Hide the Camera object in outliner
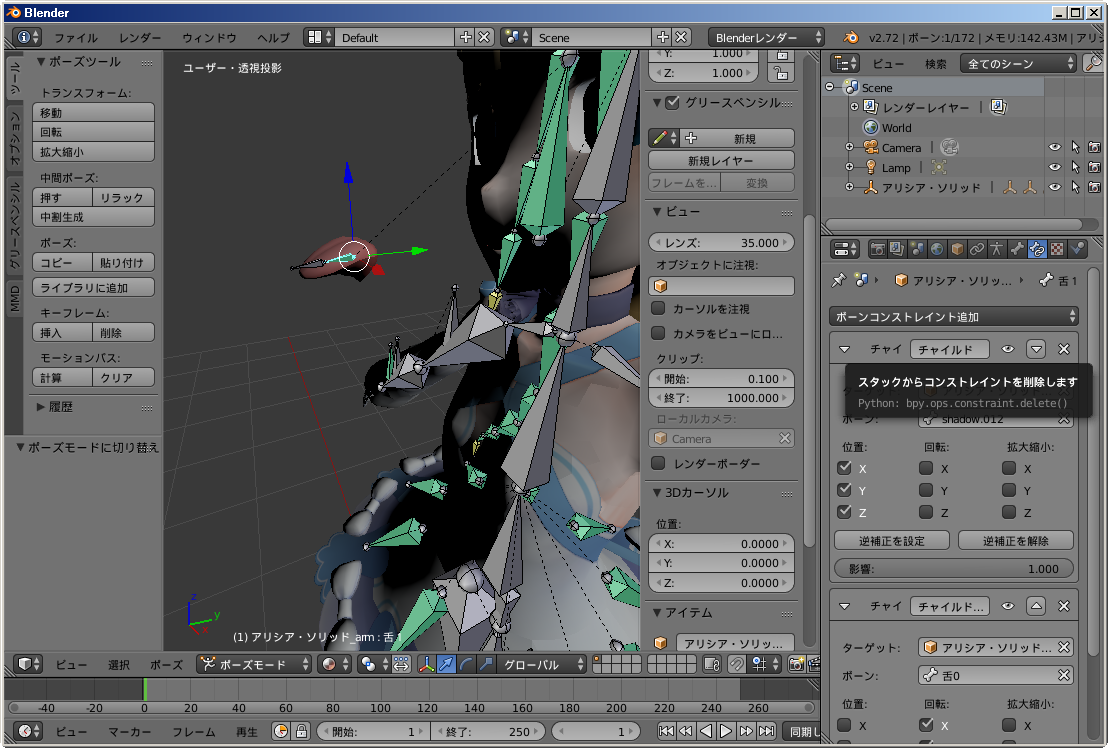 (1054, 148)
